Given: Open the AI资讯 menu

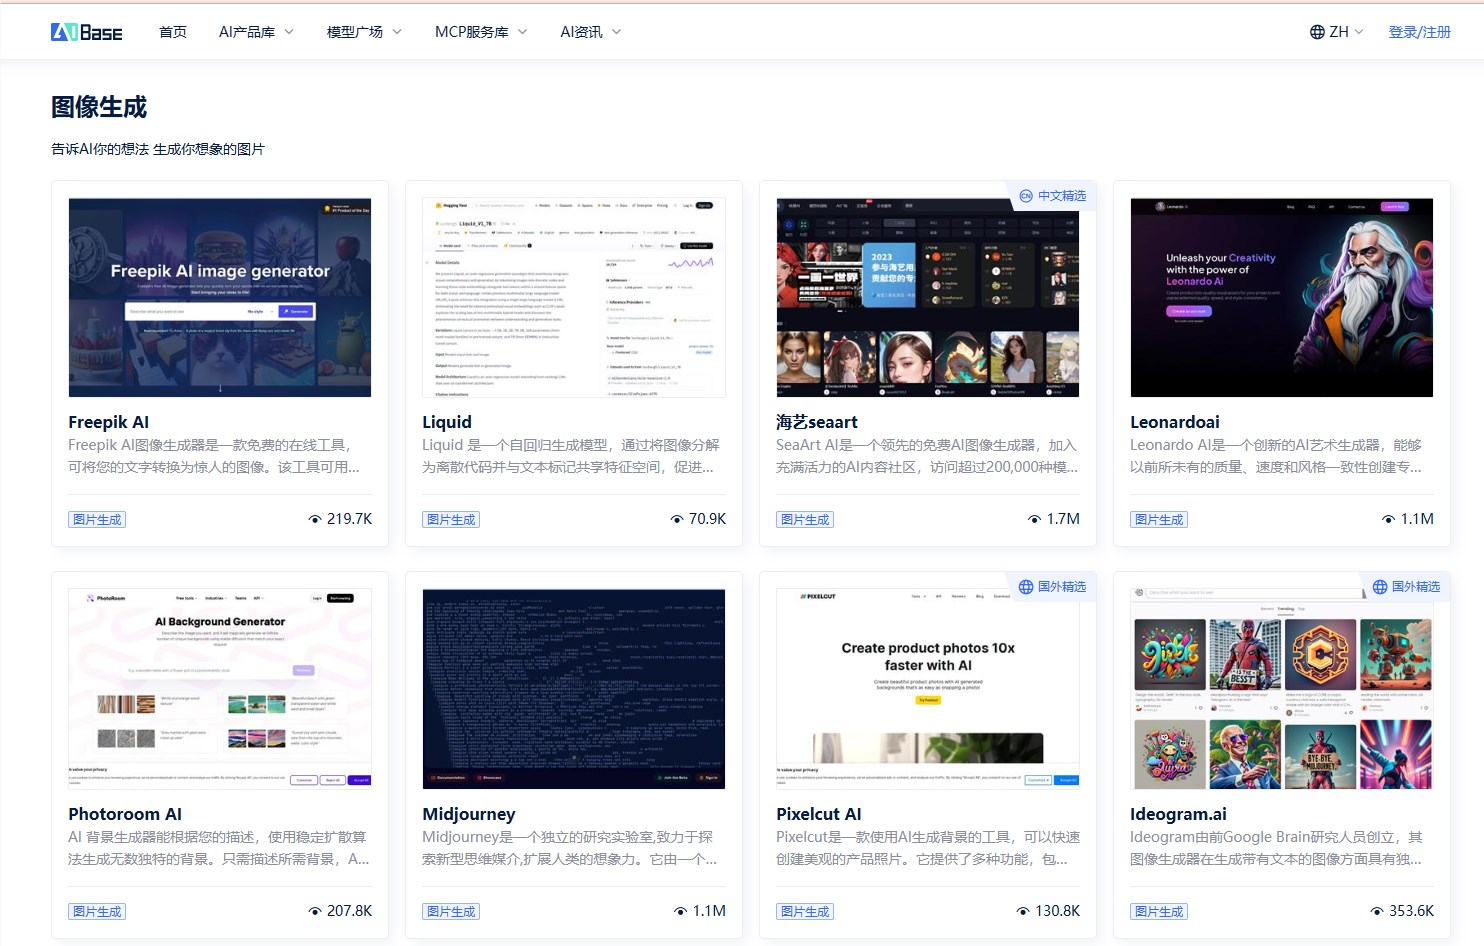Looking at the screenshot, I should 590,32.
